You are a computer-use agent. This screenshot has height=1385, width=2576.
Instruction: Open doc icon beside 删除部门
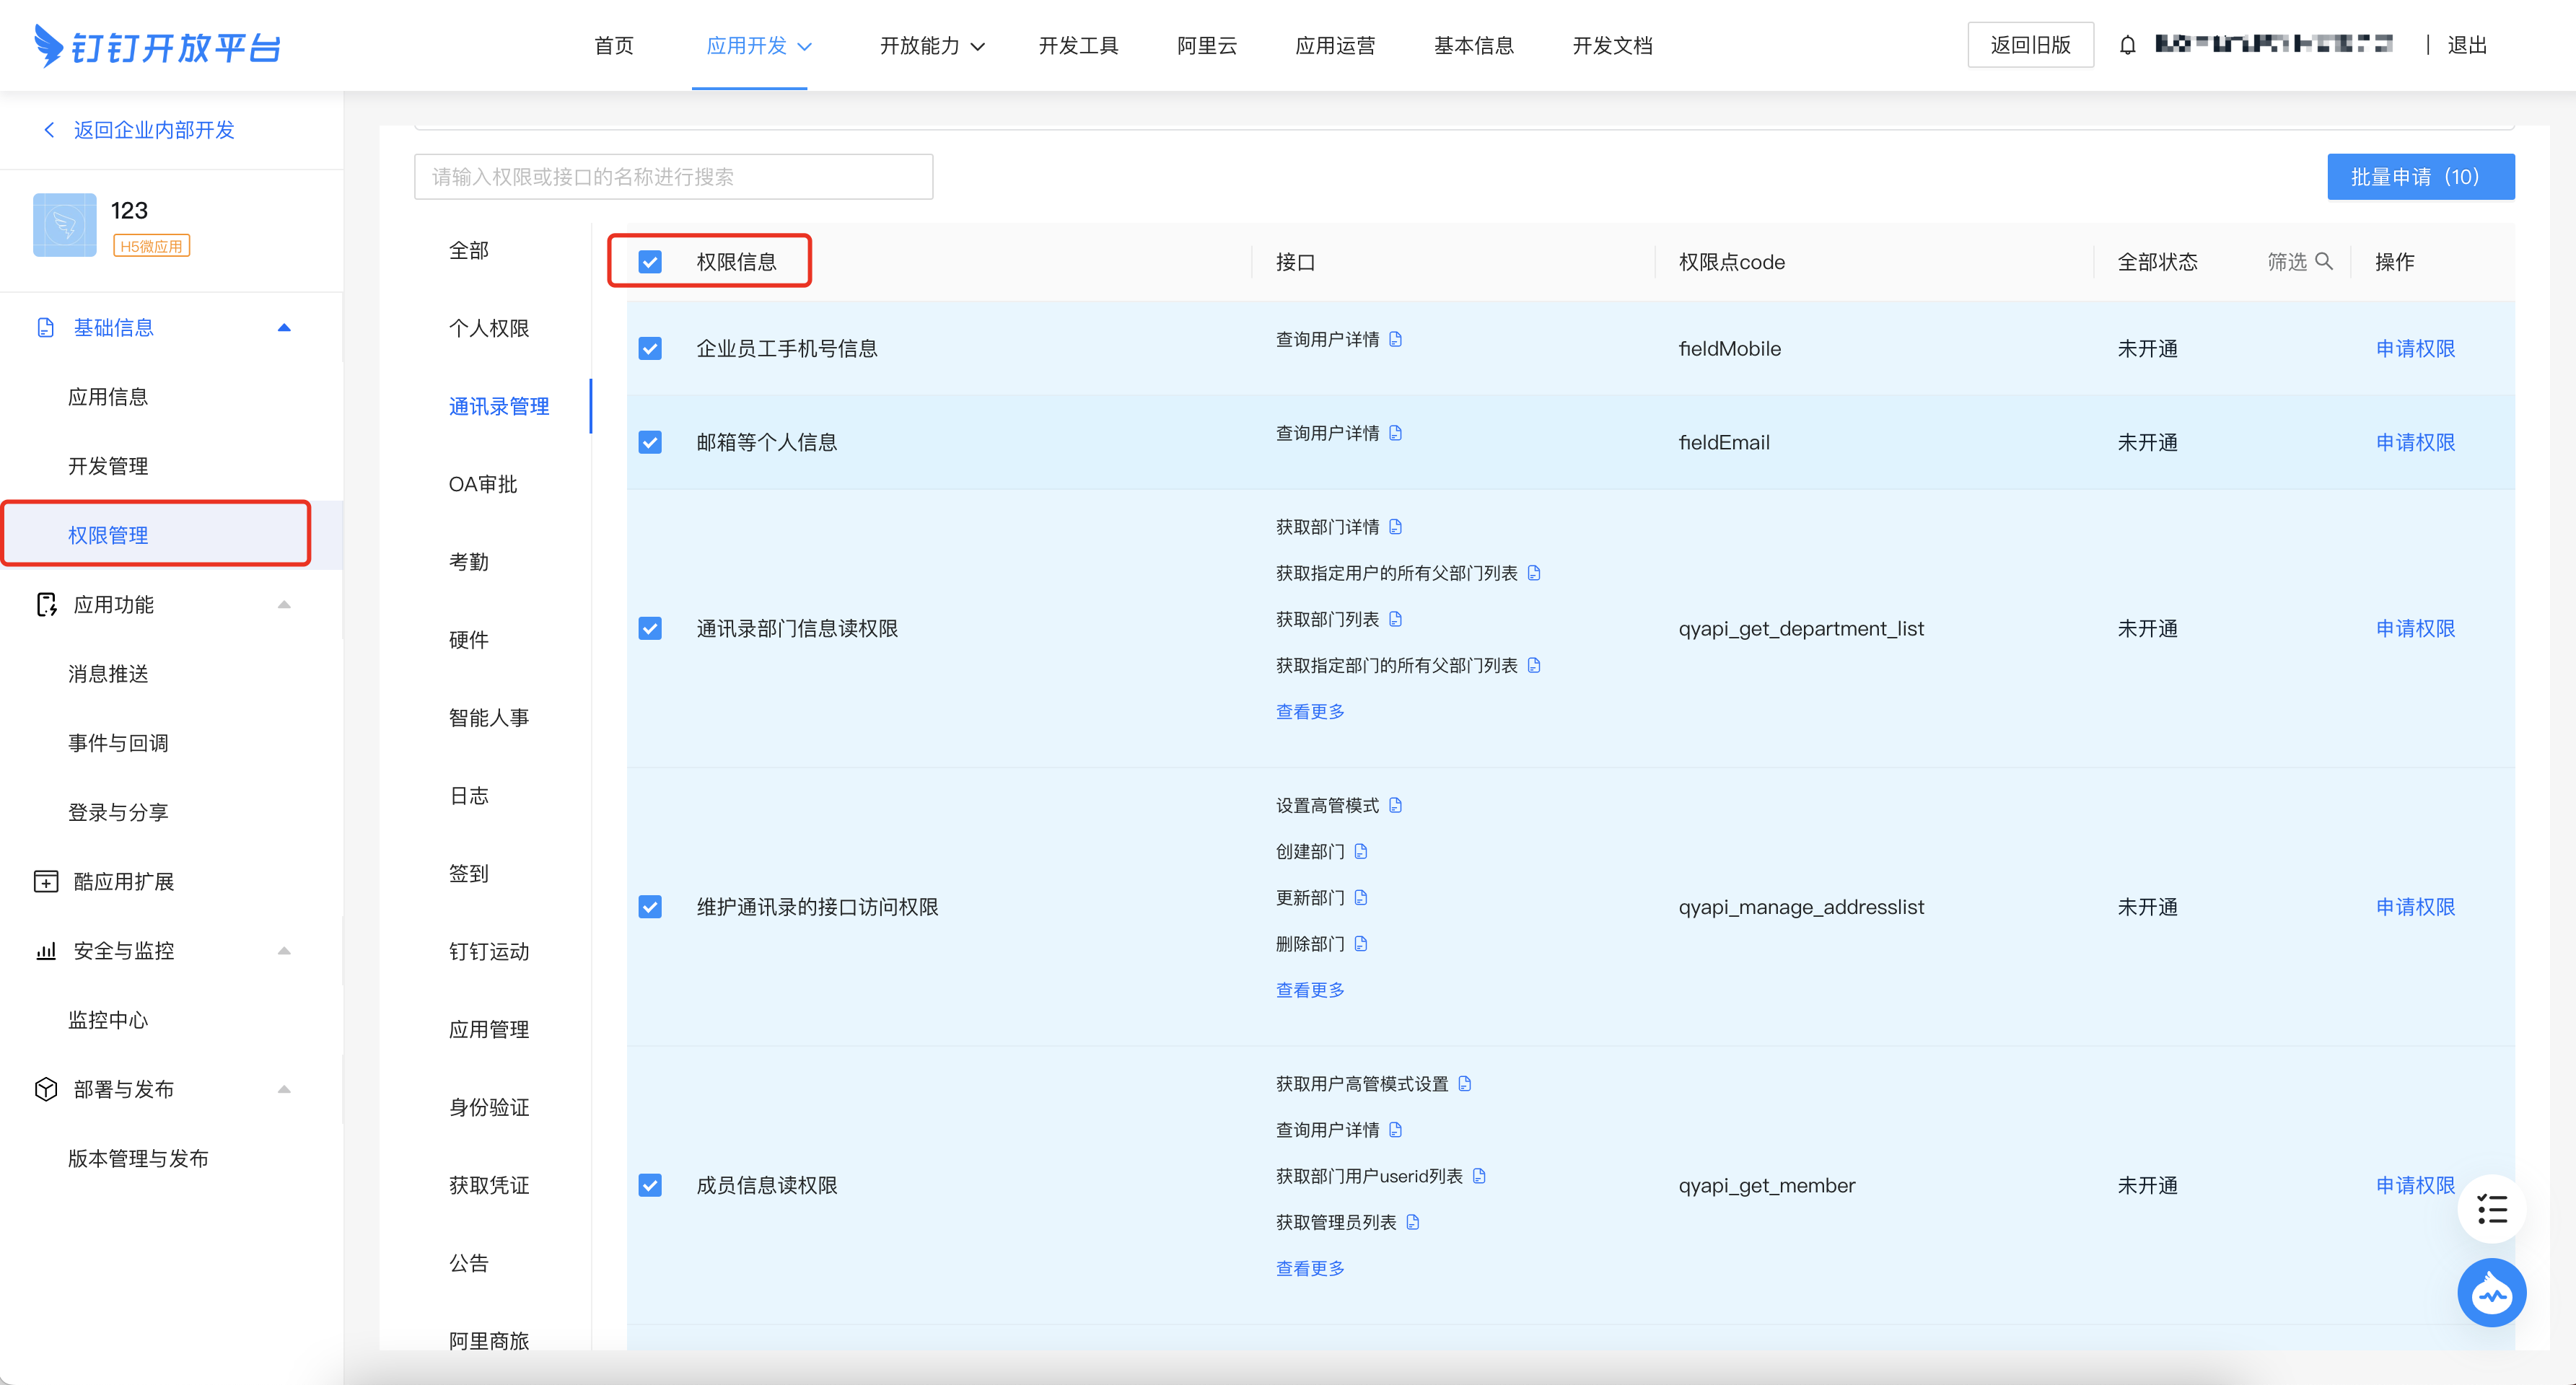(1360, 943)
